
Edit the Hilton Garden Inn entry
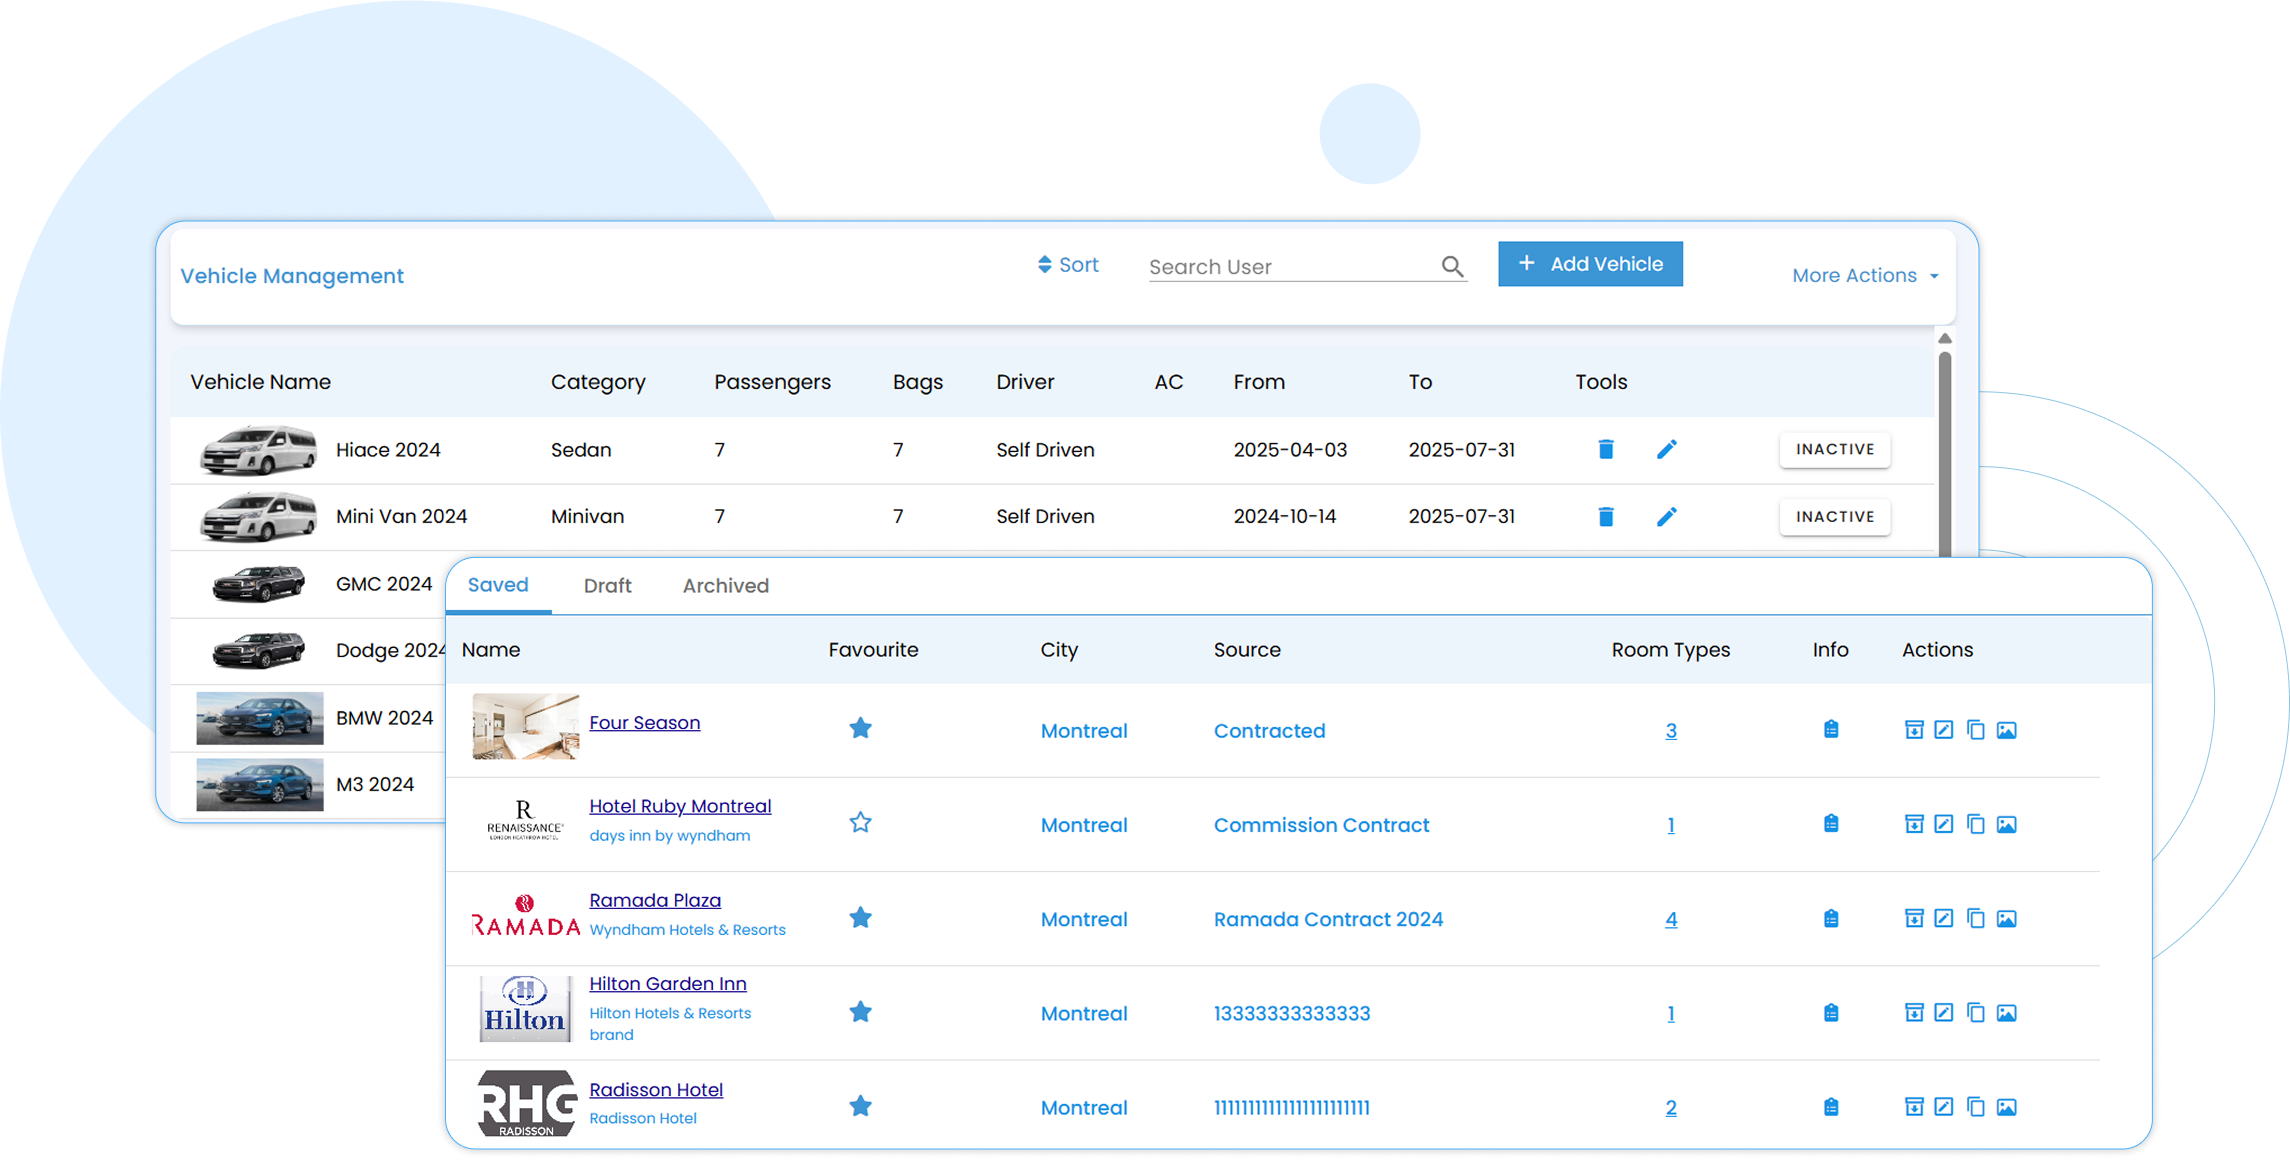click(1944, 1012)
